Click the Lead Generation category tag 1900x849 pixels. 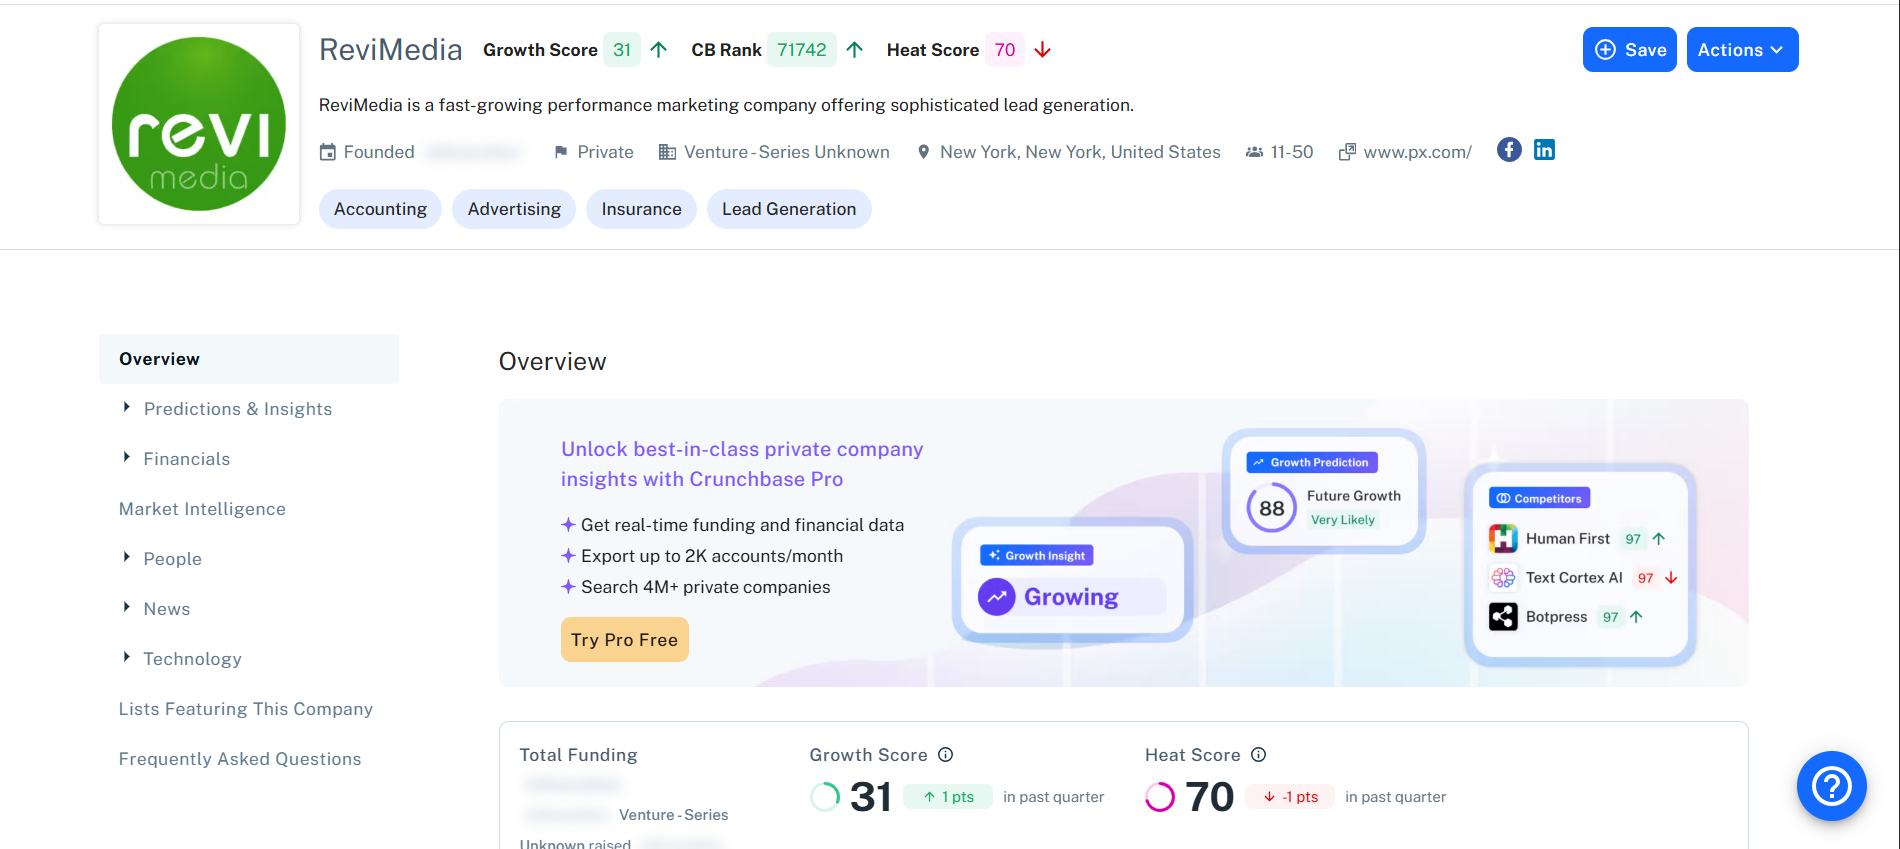coord(789,209)
